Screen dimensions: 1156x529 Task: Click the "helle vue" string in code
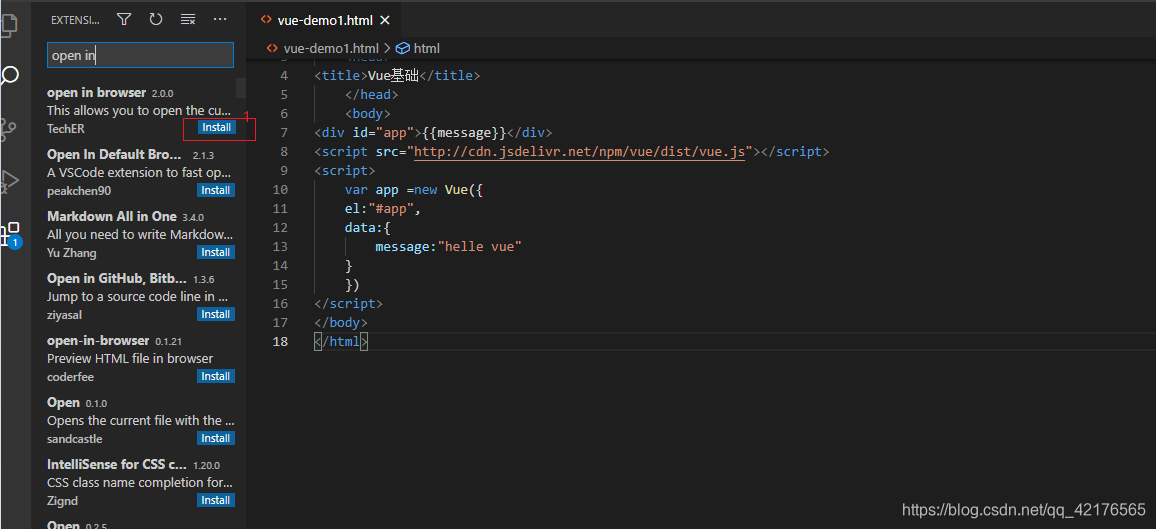click(480, 246)
